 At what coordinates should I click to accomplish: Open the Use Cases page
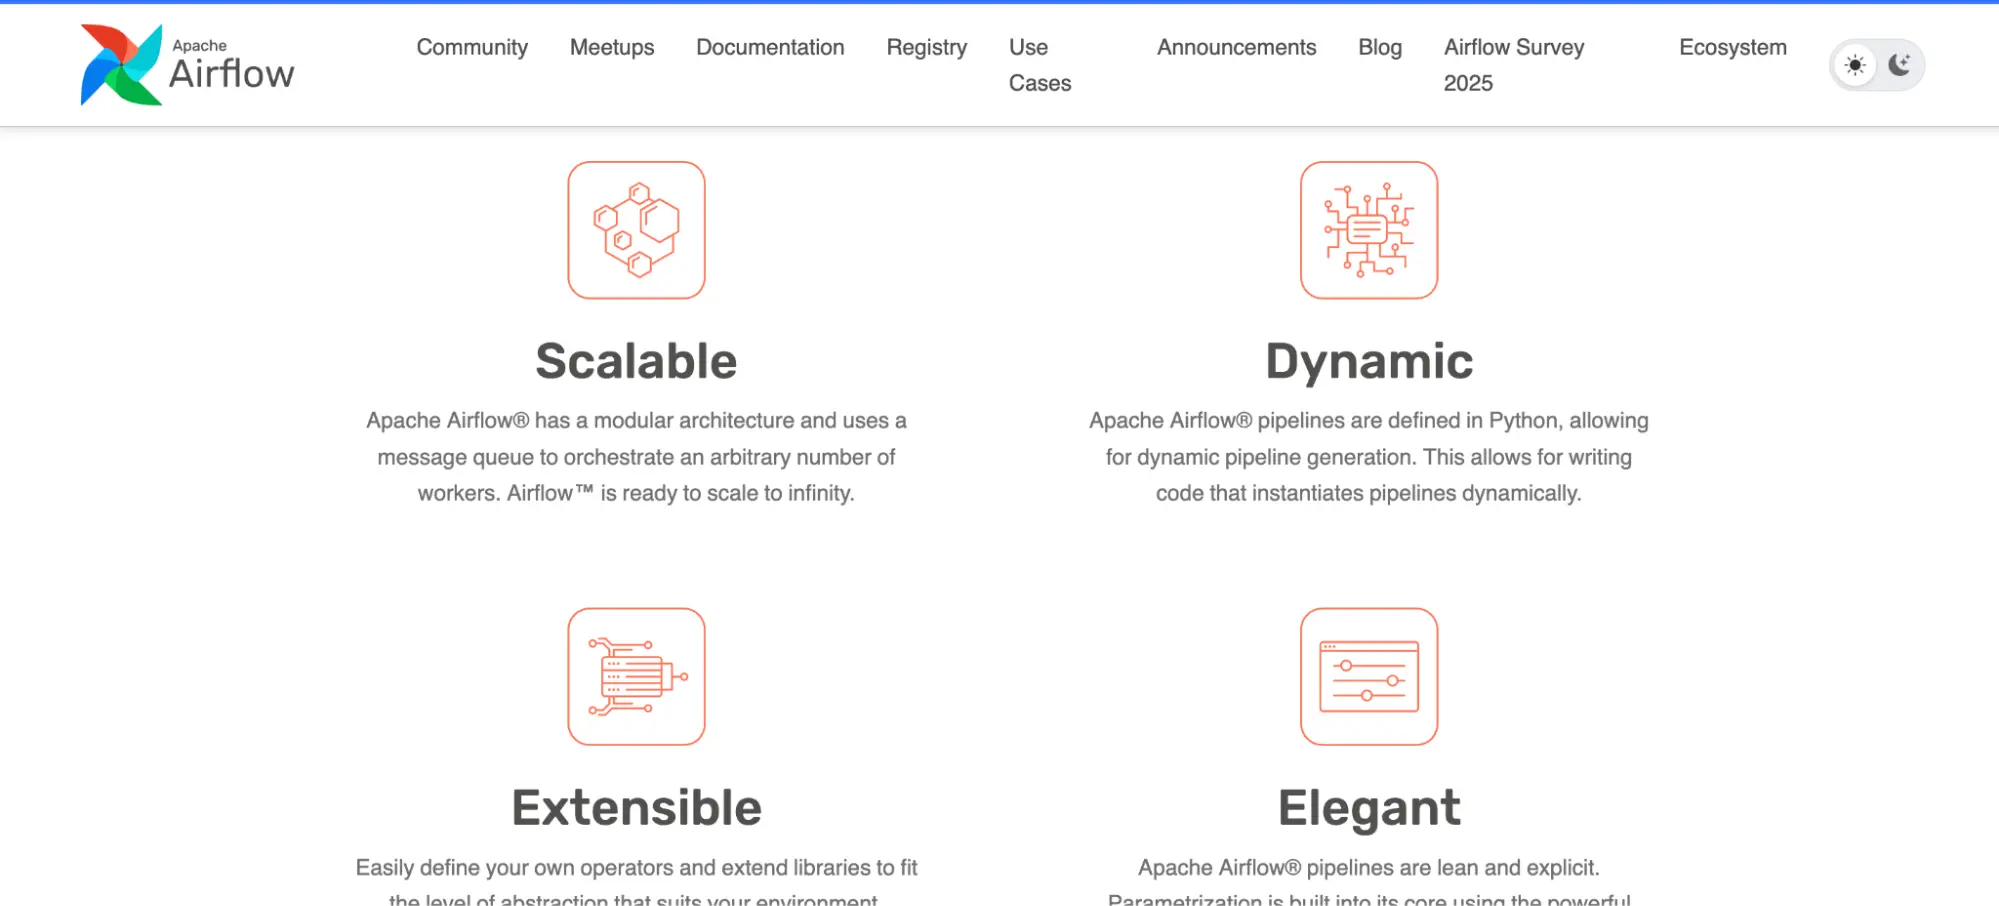click(1040, 65)
